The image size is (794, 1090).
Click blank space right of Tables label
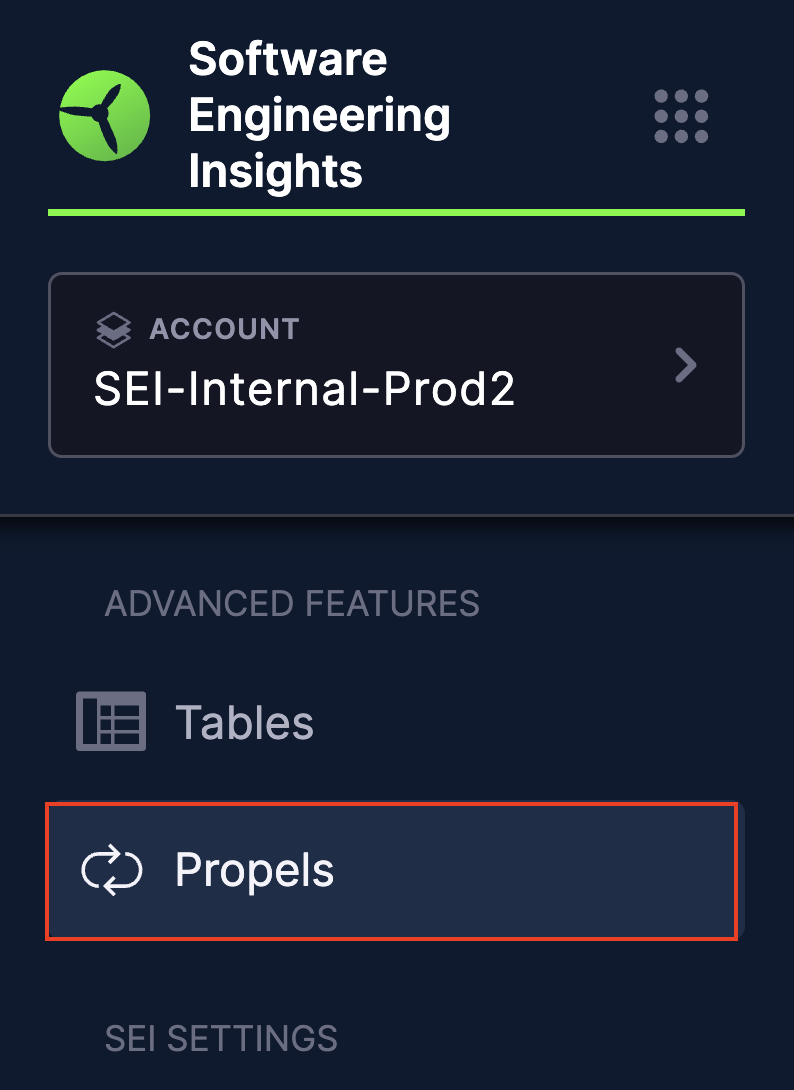[x=530, y=722]
